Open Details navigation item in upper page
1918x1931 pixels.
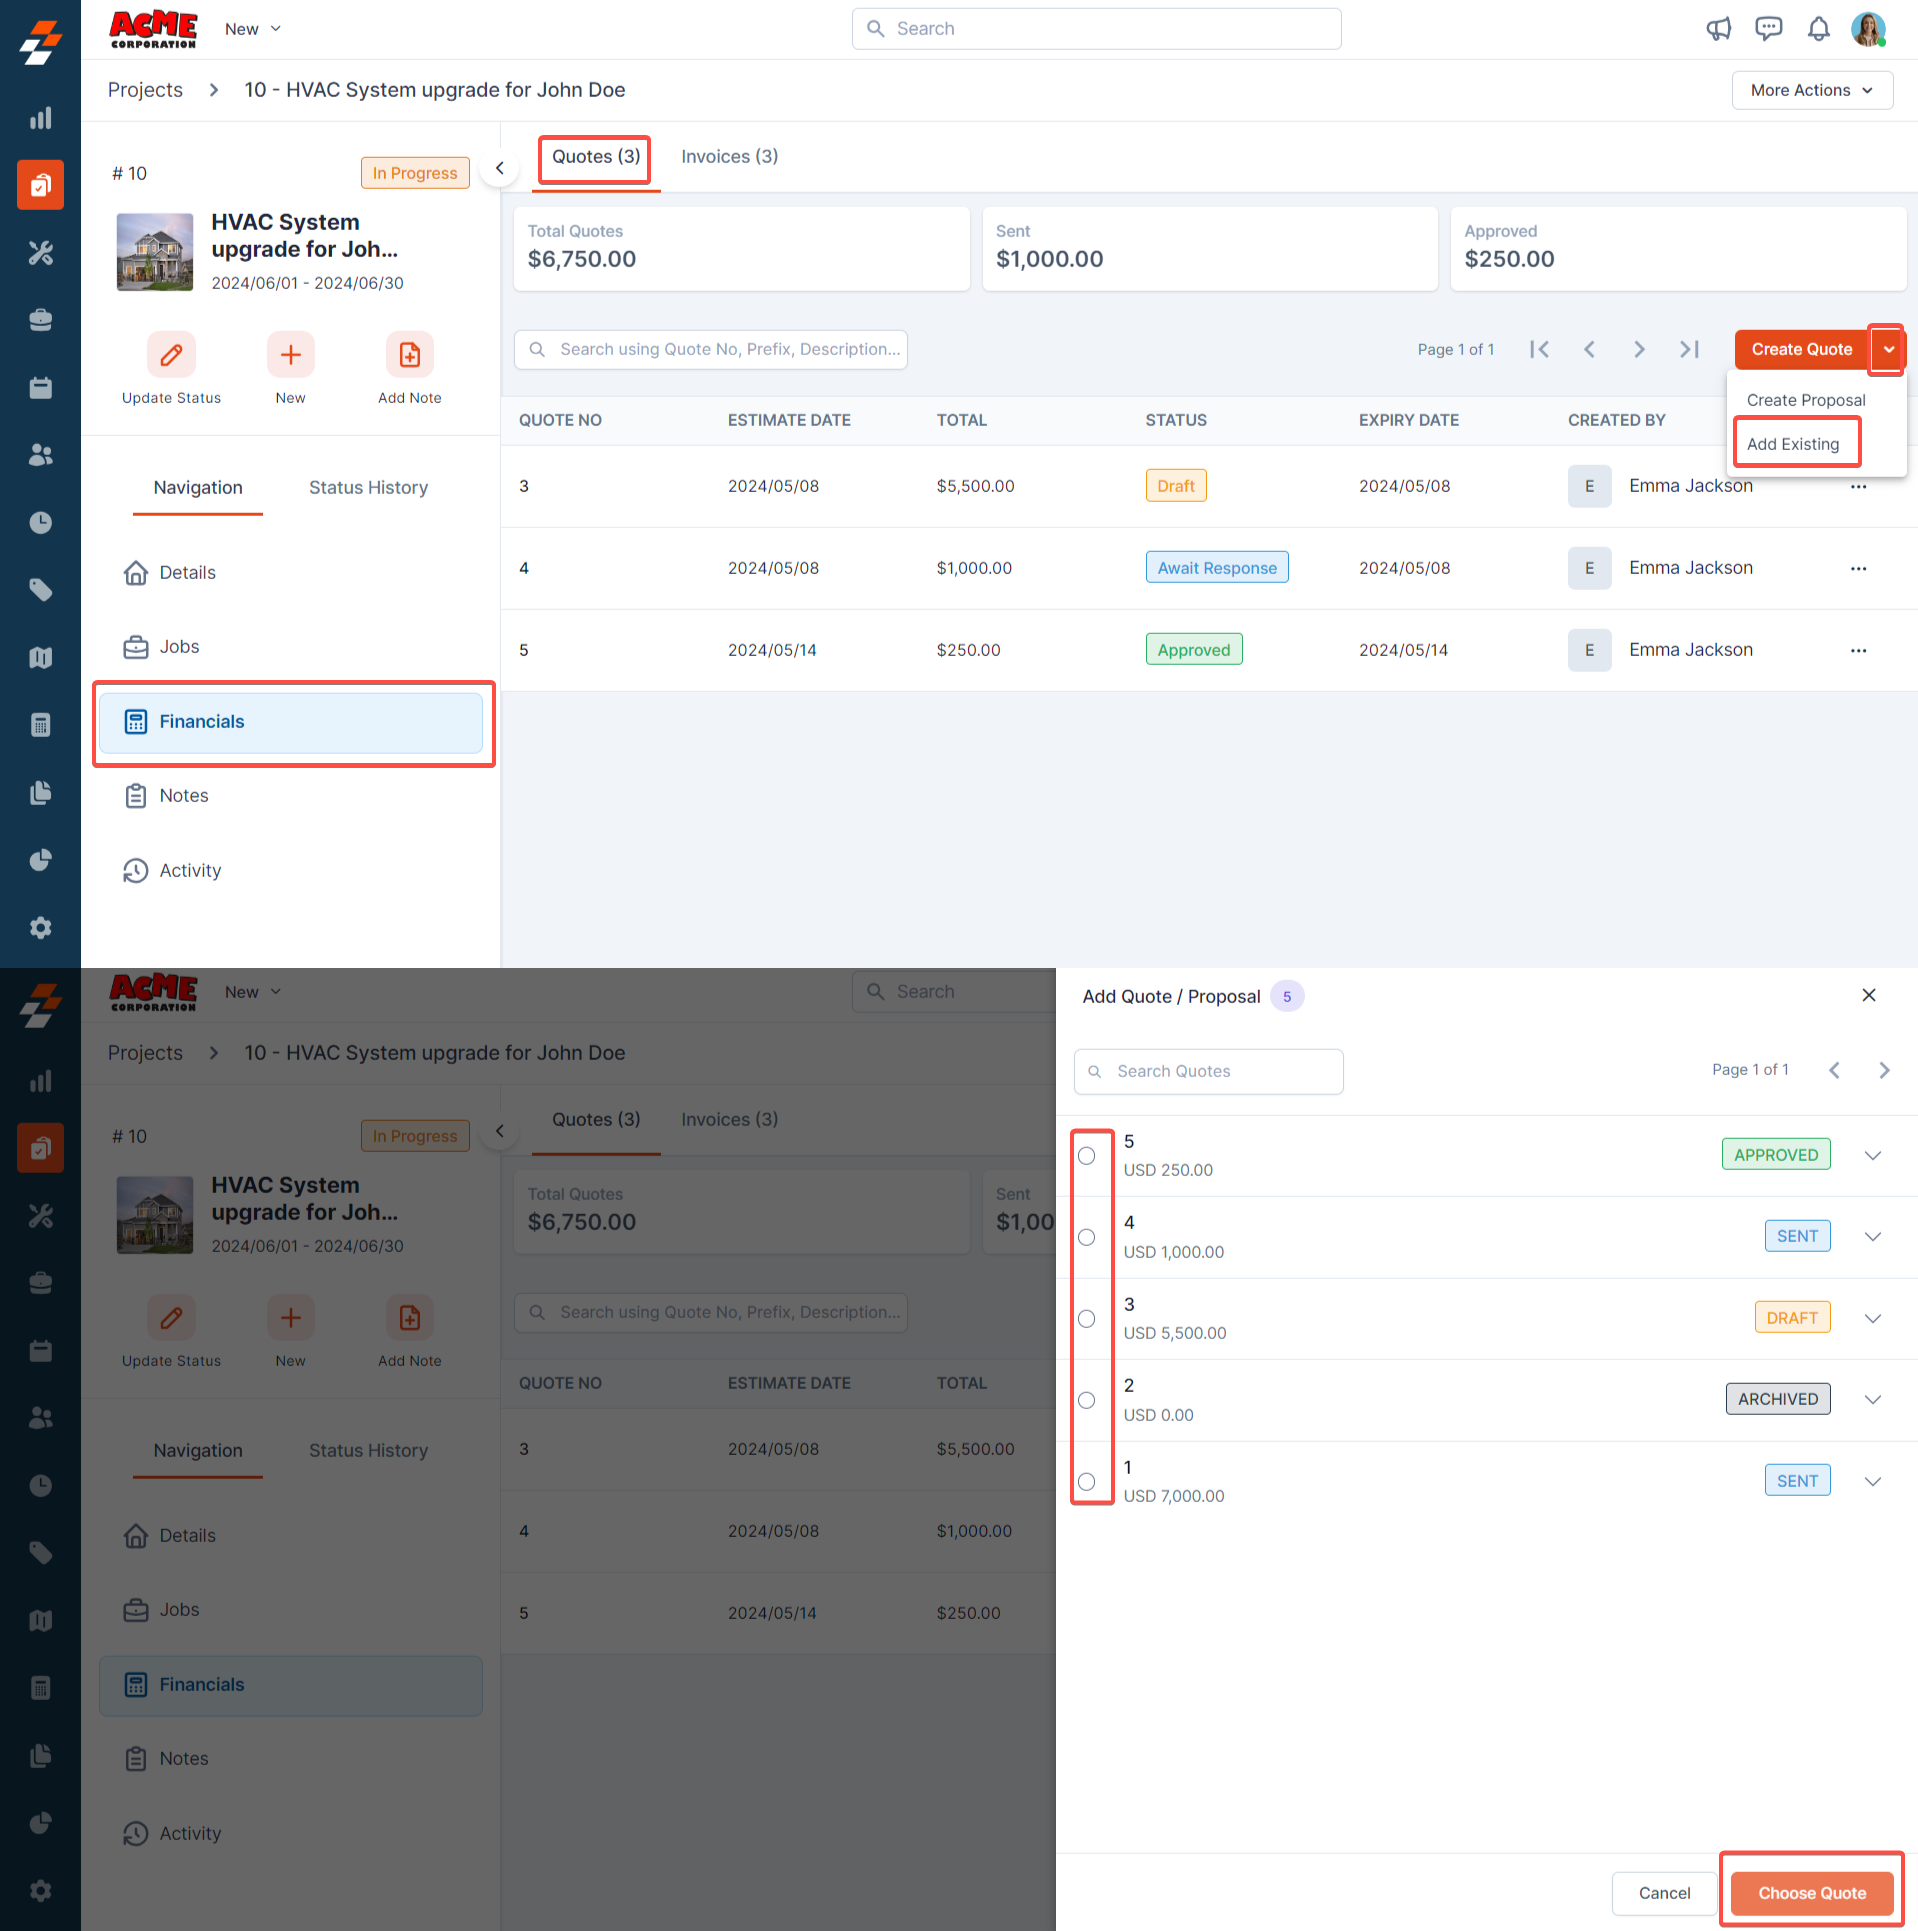click(x=170, y=573)
